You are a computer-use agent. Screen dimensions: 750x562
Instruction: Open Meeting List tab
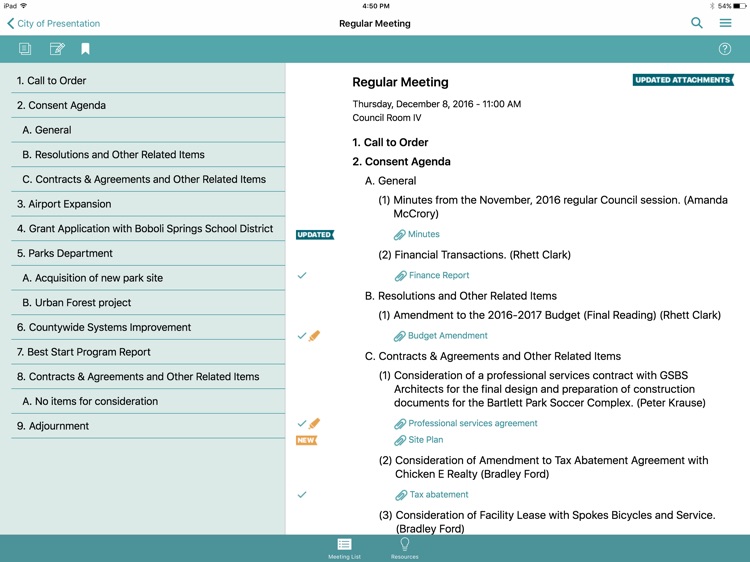[344, 548]
